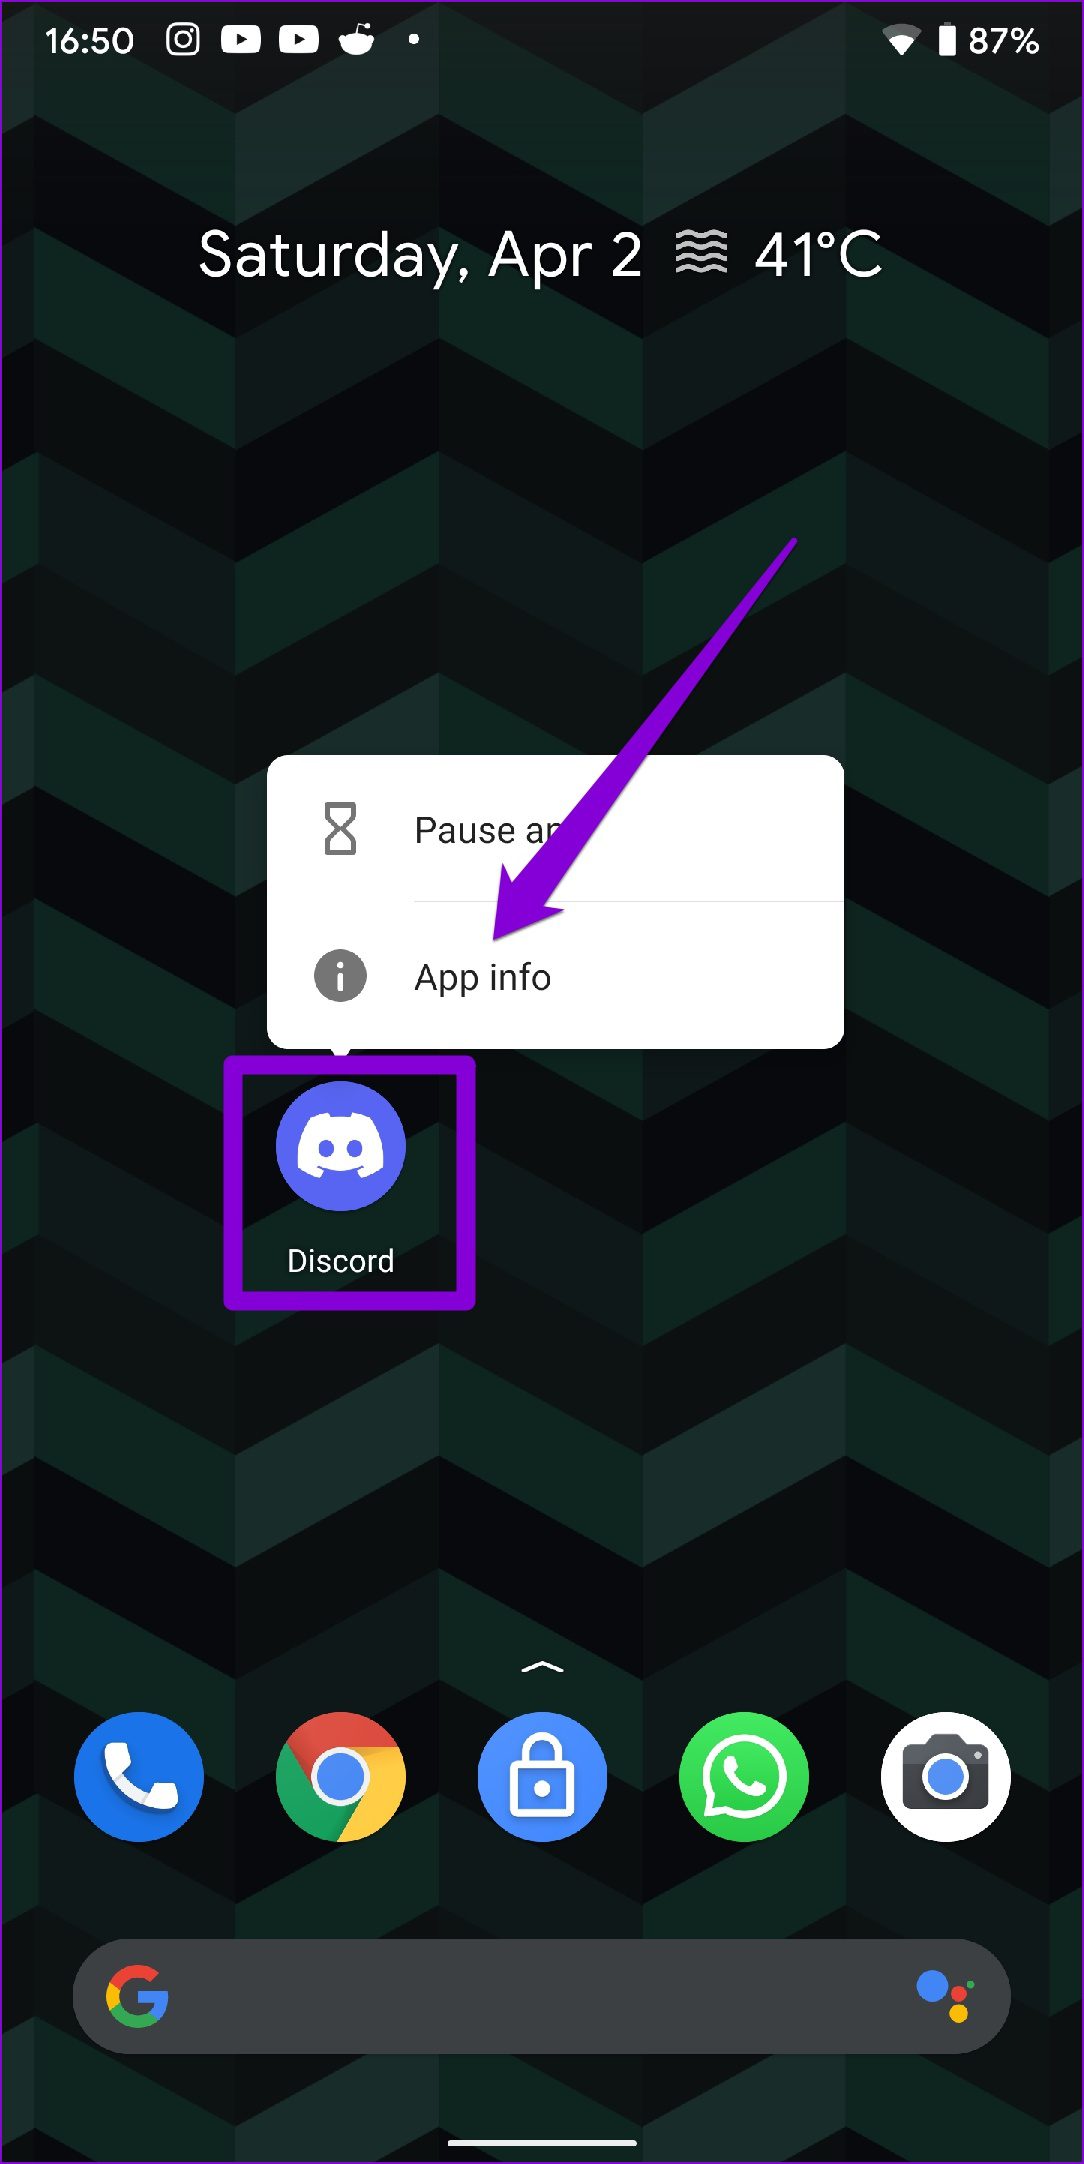Tap the bottom navigation gesture pill

coord(542,2142)
